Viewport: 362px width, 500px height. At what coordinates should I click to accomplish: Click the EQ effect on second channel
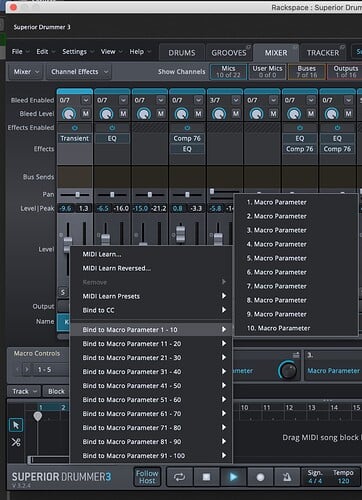(x=112, y=138)
